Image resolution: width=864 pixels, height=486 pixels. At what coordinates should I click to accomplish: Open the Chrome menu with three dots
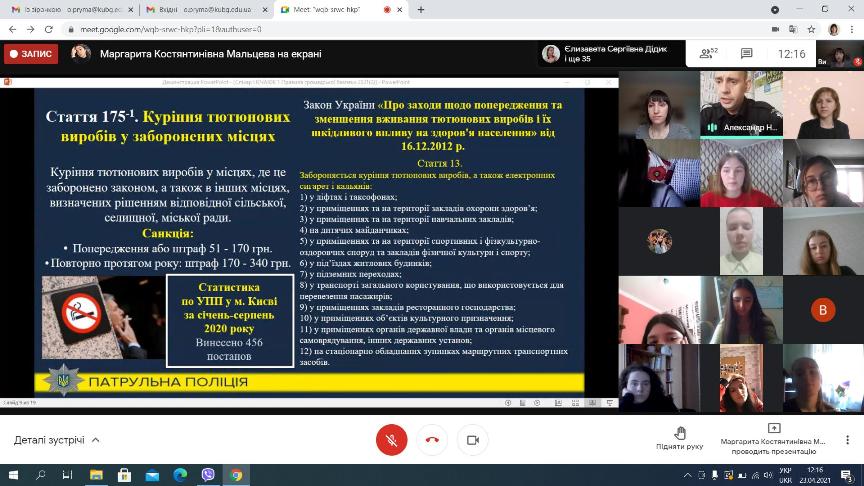pos(853,29)
